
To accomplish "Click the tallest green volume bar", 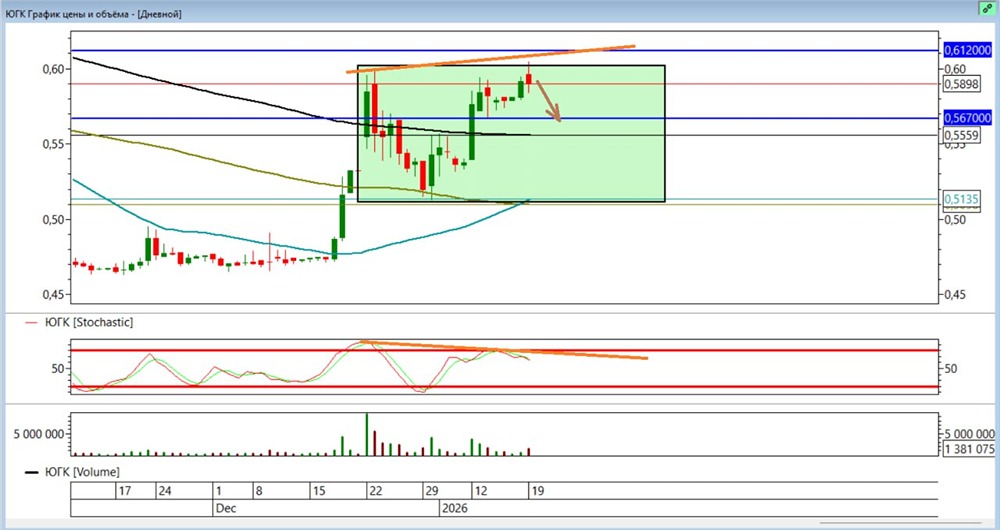I will [367, 434].
